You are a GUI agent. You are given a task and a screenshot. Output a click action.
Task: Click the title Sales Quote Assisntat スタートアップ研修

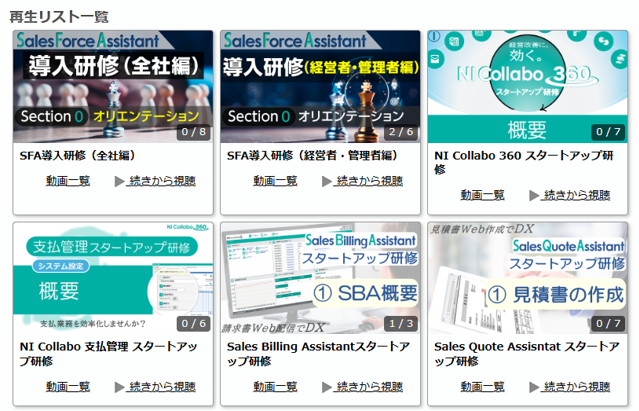(527, 354)
